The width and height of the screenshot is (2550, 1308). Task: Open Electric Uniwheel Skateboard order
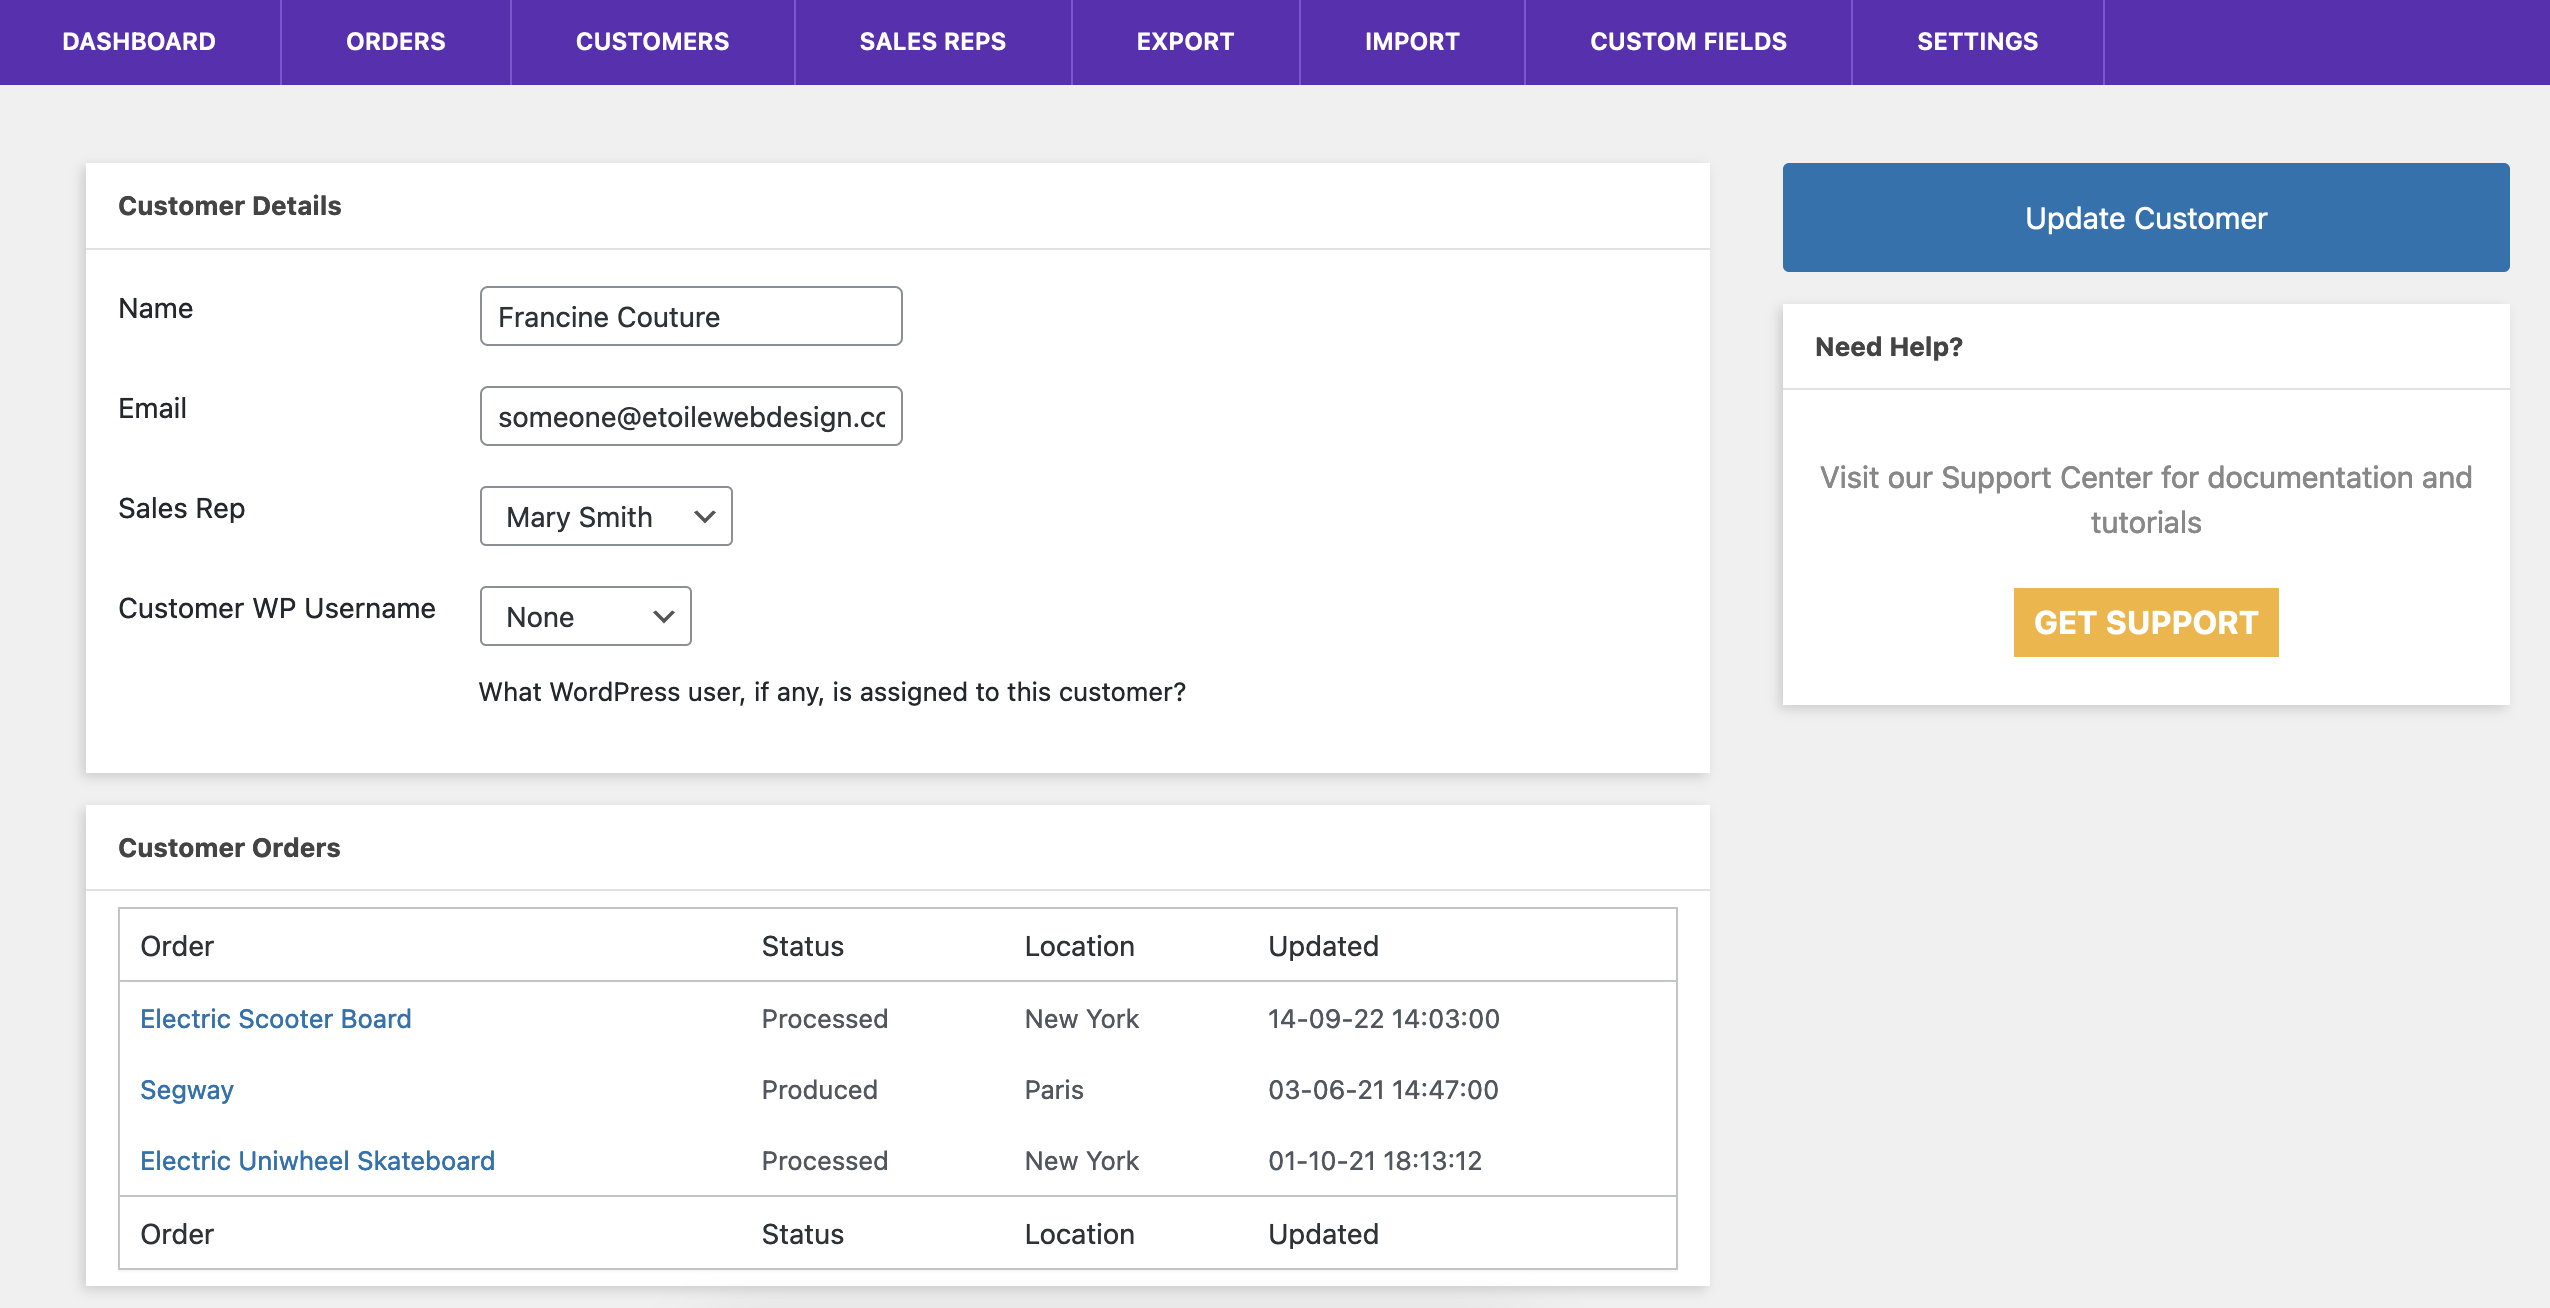coord(318,1160)
